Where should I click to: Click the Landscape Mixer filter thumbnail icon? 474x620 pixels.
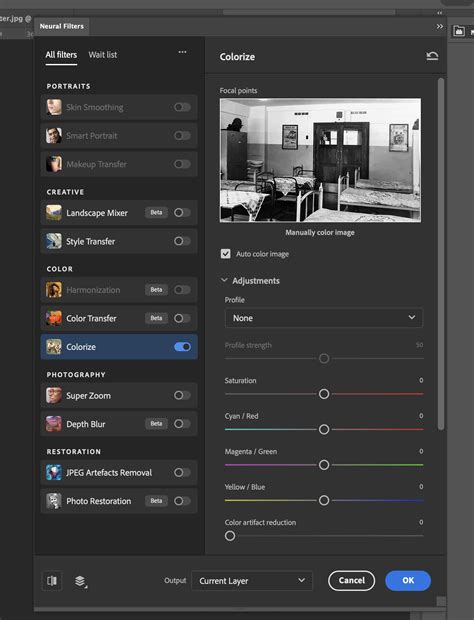click(54, 213)
